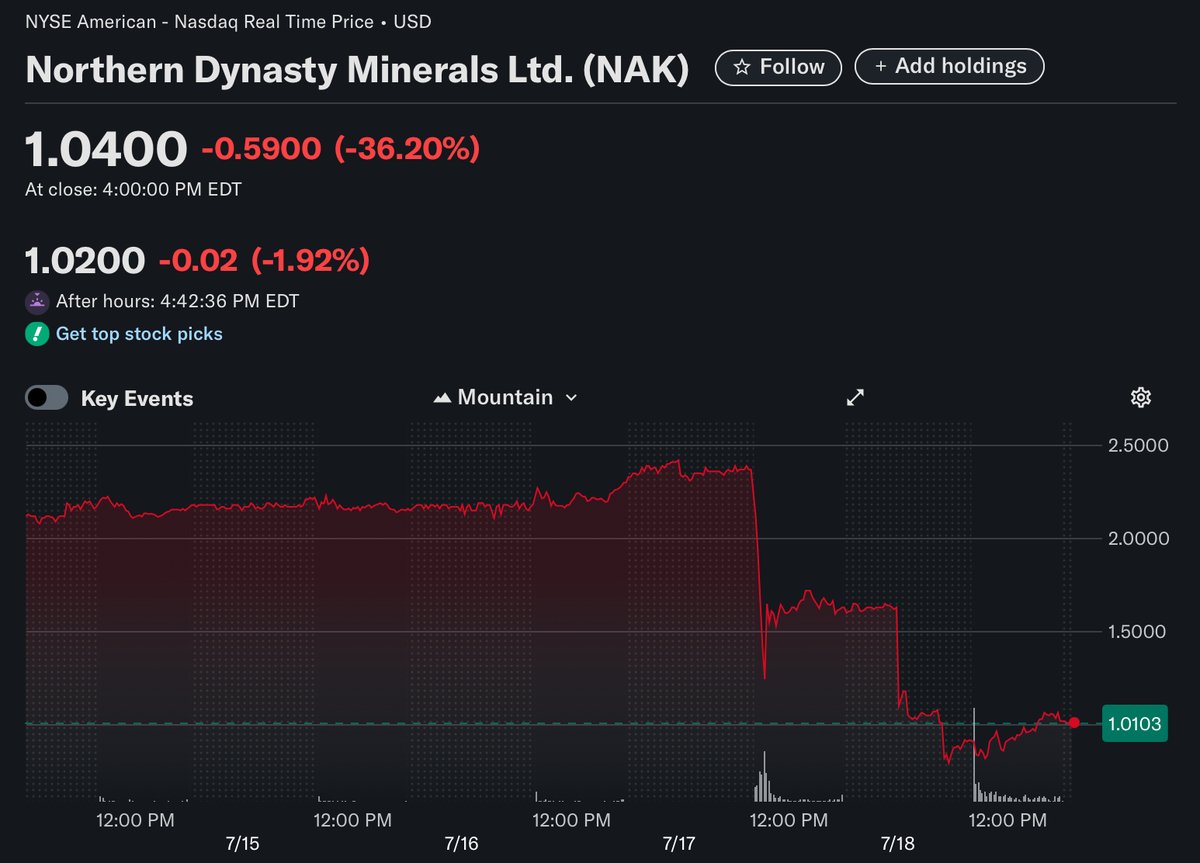Open the Mountain chart type dropdown
The height and width of the screenshot is (863, 1200).
(x=506, y=398)
